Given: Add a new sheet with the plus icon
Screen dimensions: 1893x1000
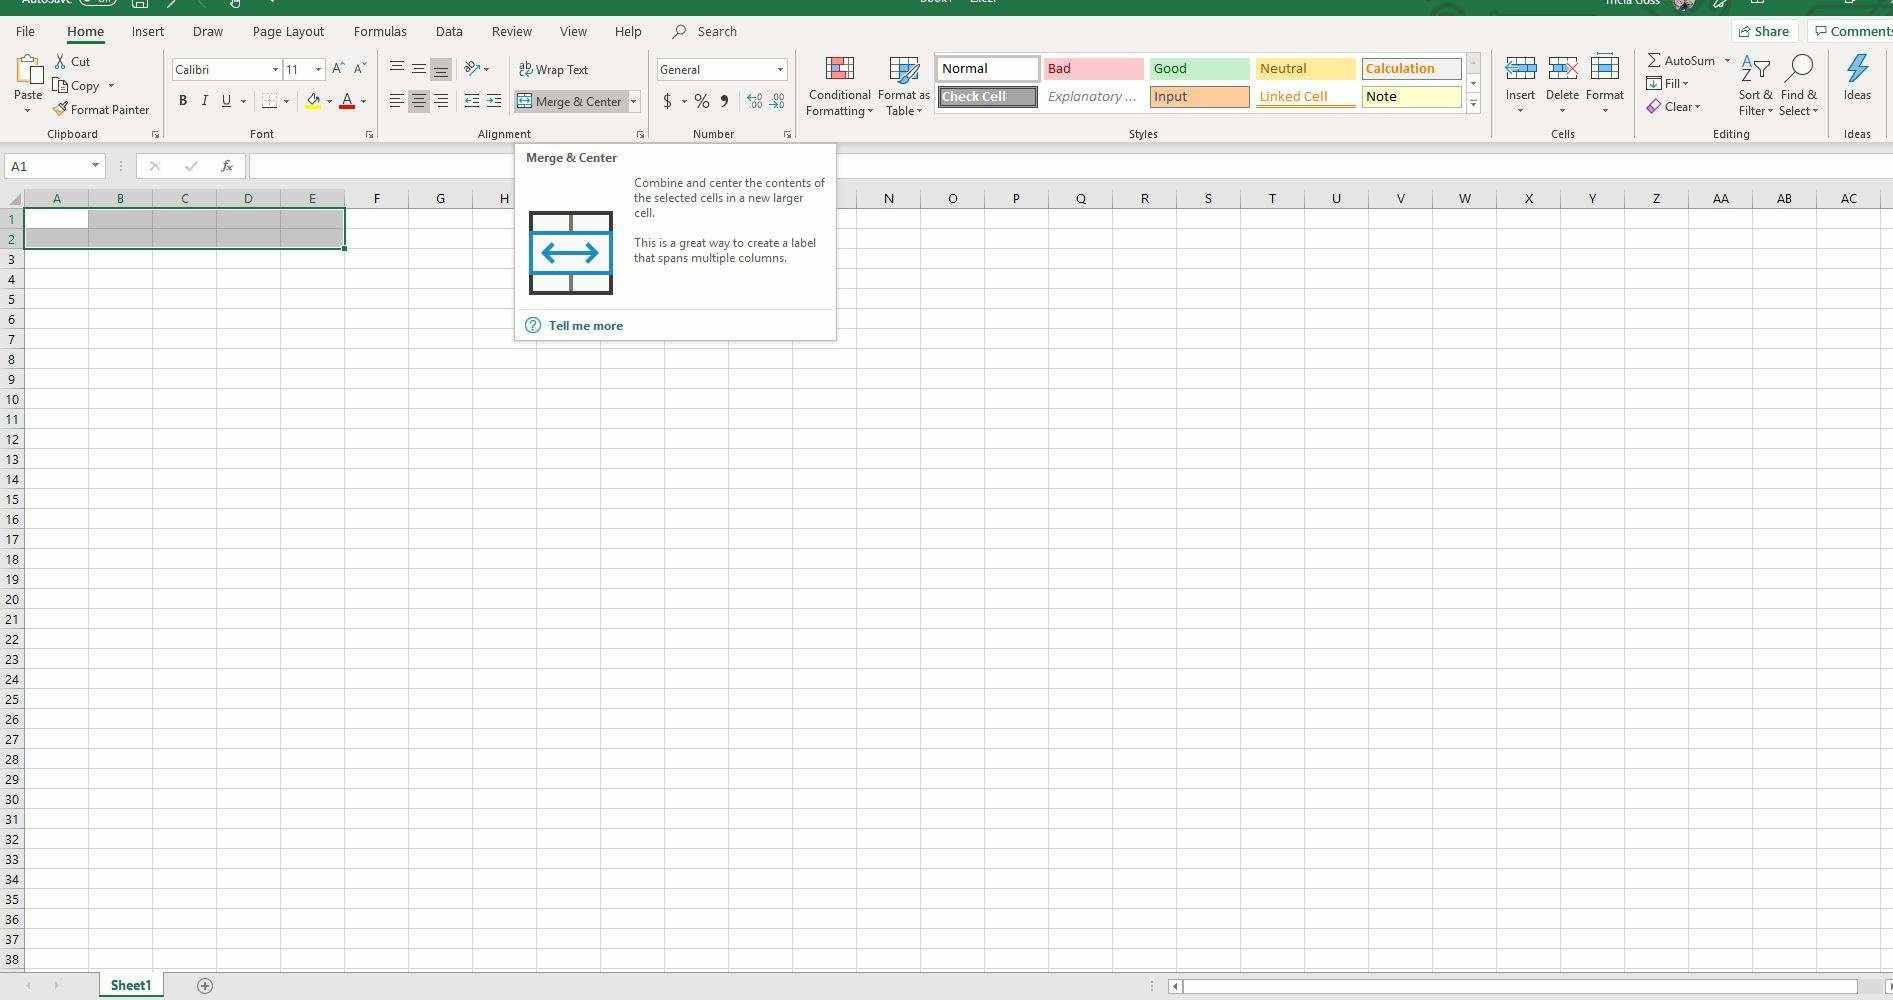Looking at the screenshot, I should point(205,986).
